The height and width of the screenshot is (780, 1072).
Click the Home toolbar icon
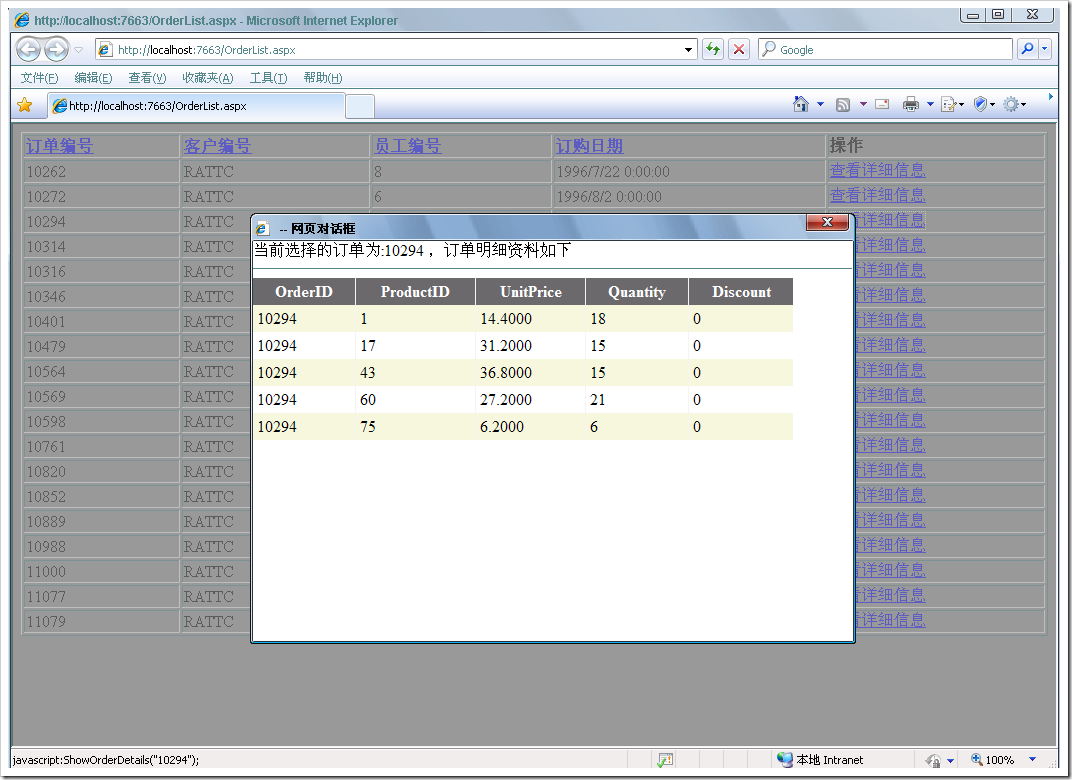pos(800,104)
